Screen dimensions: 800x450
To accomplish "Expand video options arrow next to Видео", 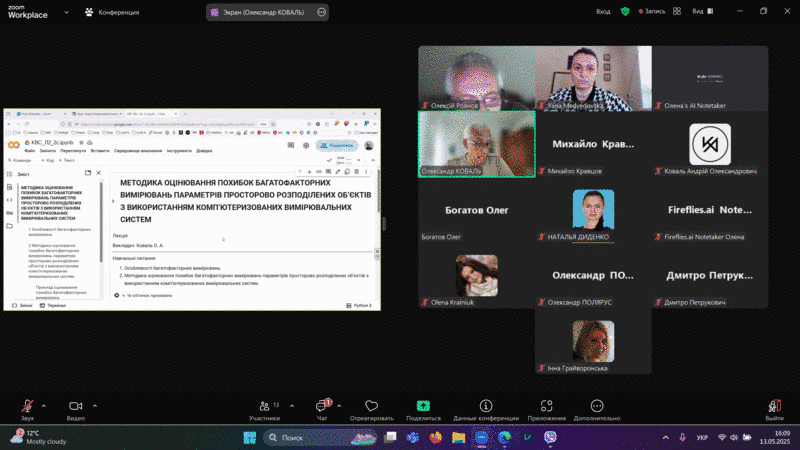I will click(96, 405).
